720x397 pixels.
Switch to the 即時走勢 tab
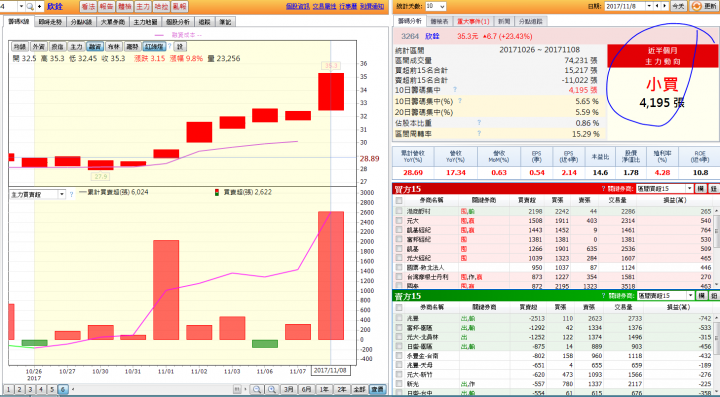(x=50, y=22)
